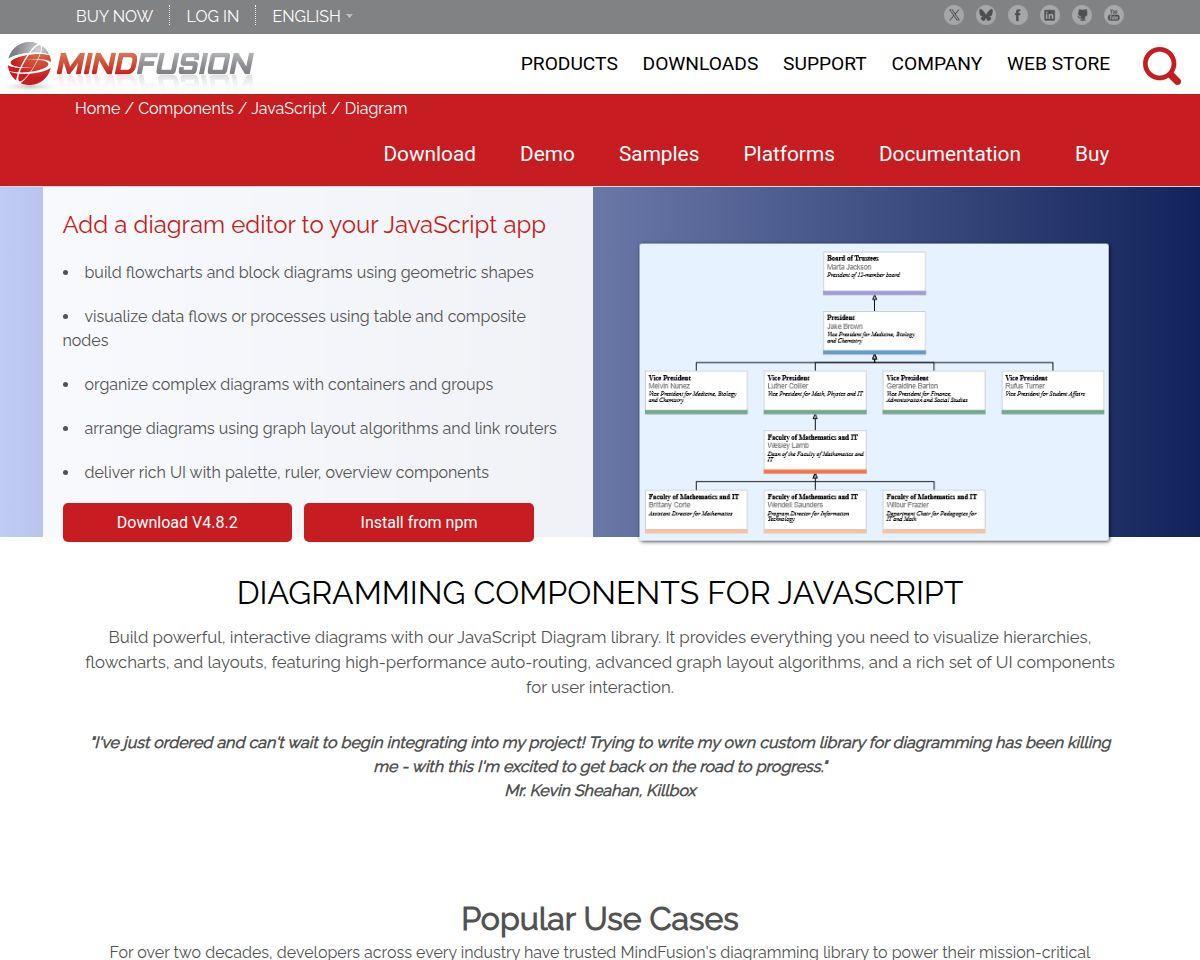Click the org chart diagram preview image
This screenshot has width=1200, height=960.
(x=874, y=392)
